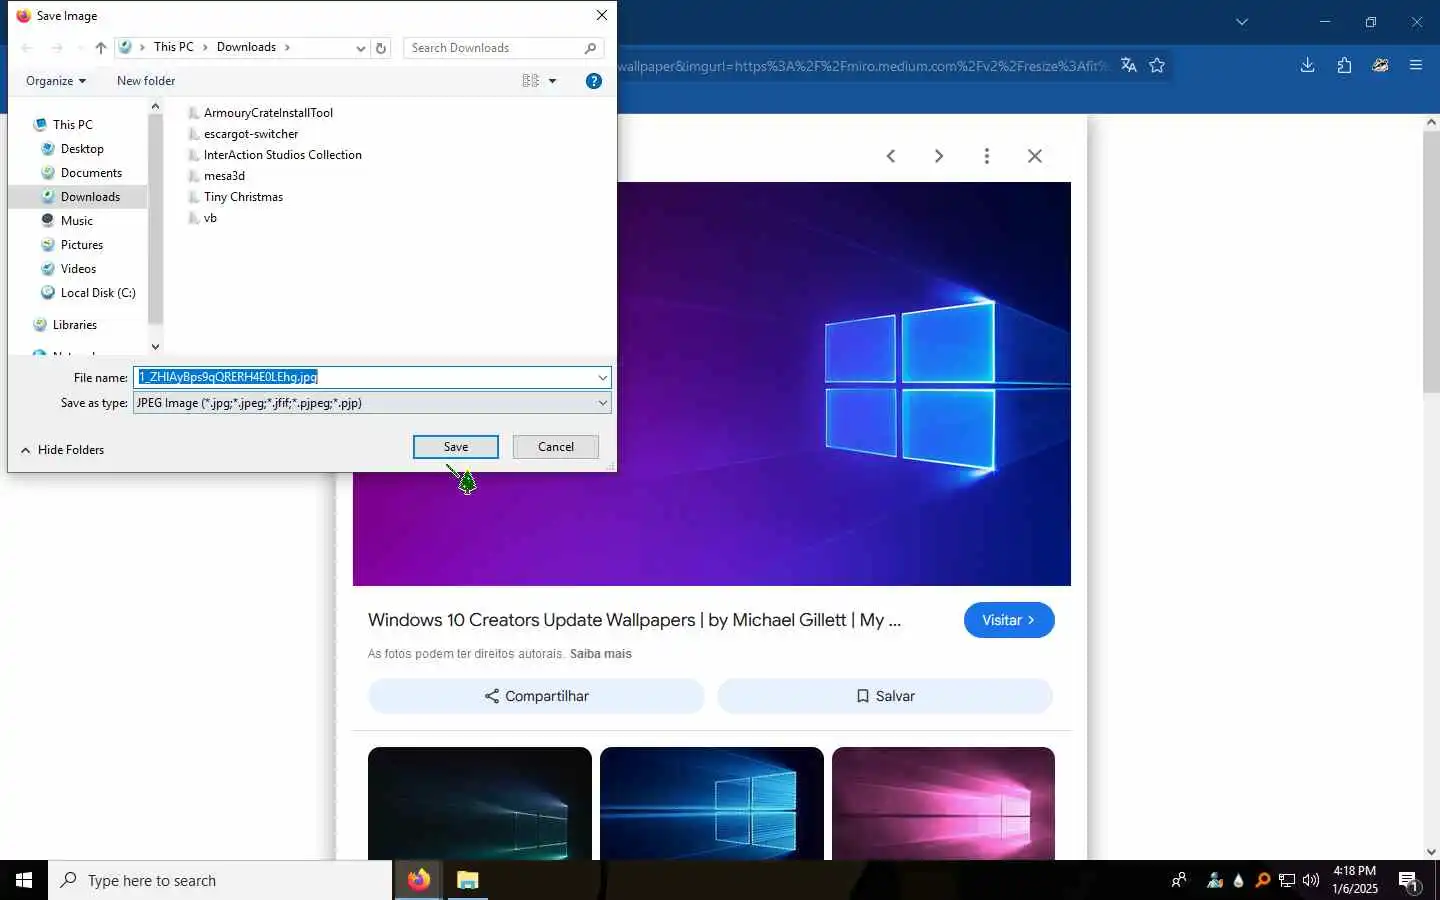Image resolution: width=1440 pixels, height=900 pixels.
Task: Select Pictures in the navigation pane
Action: [x=82, y=245]
